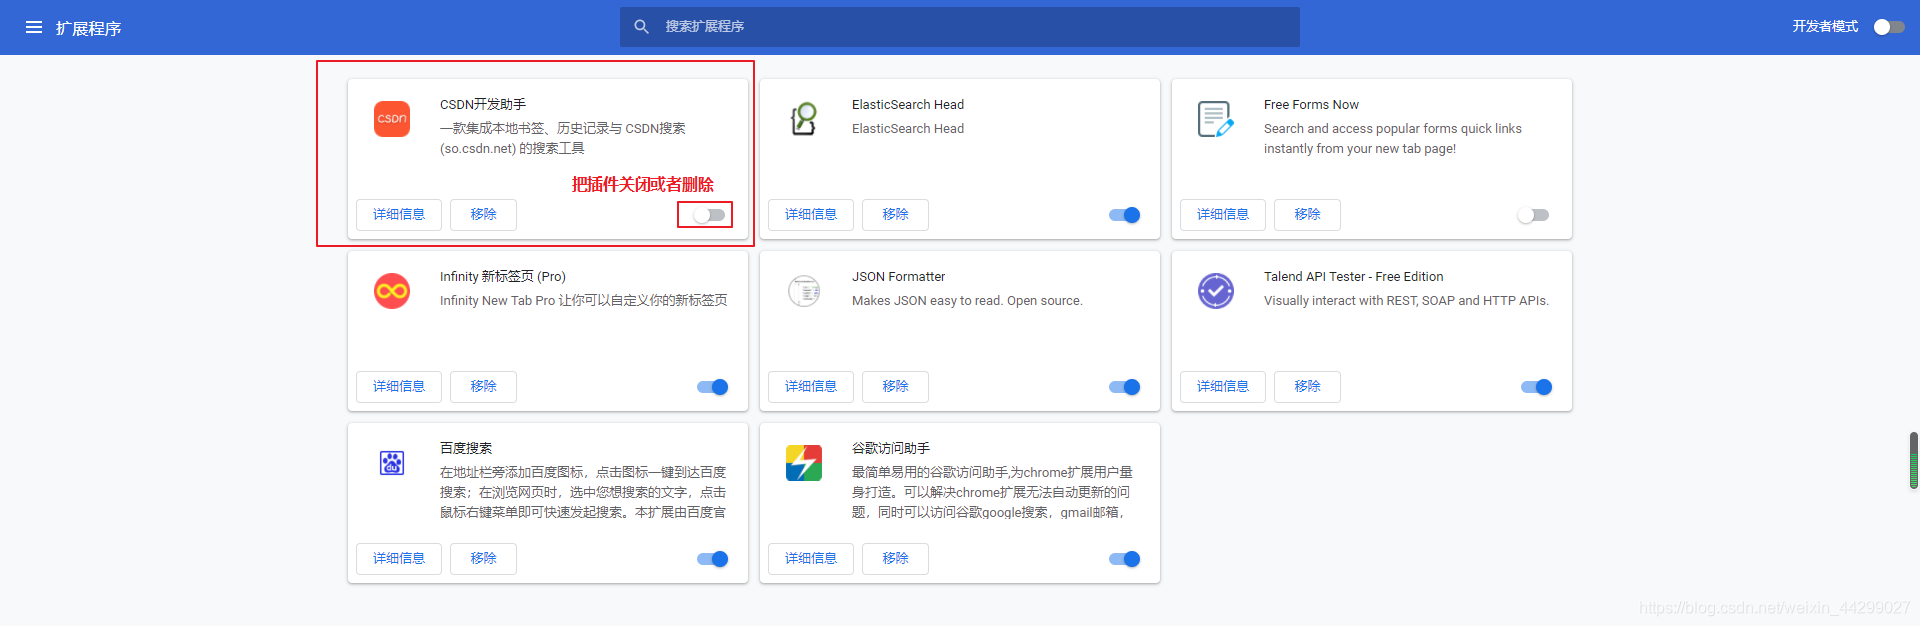Image resolution: width=1920 pixels, height=626 pixels.
Task: Click the page vertical scrollbar thumb
Action: click(1914, 460)
